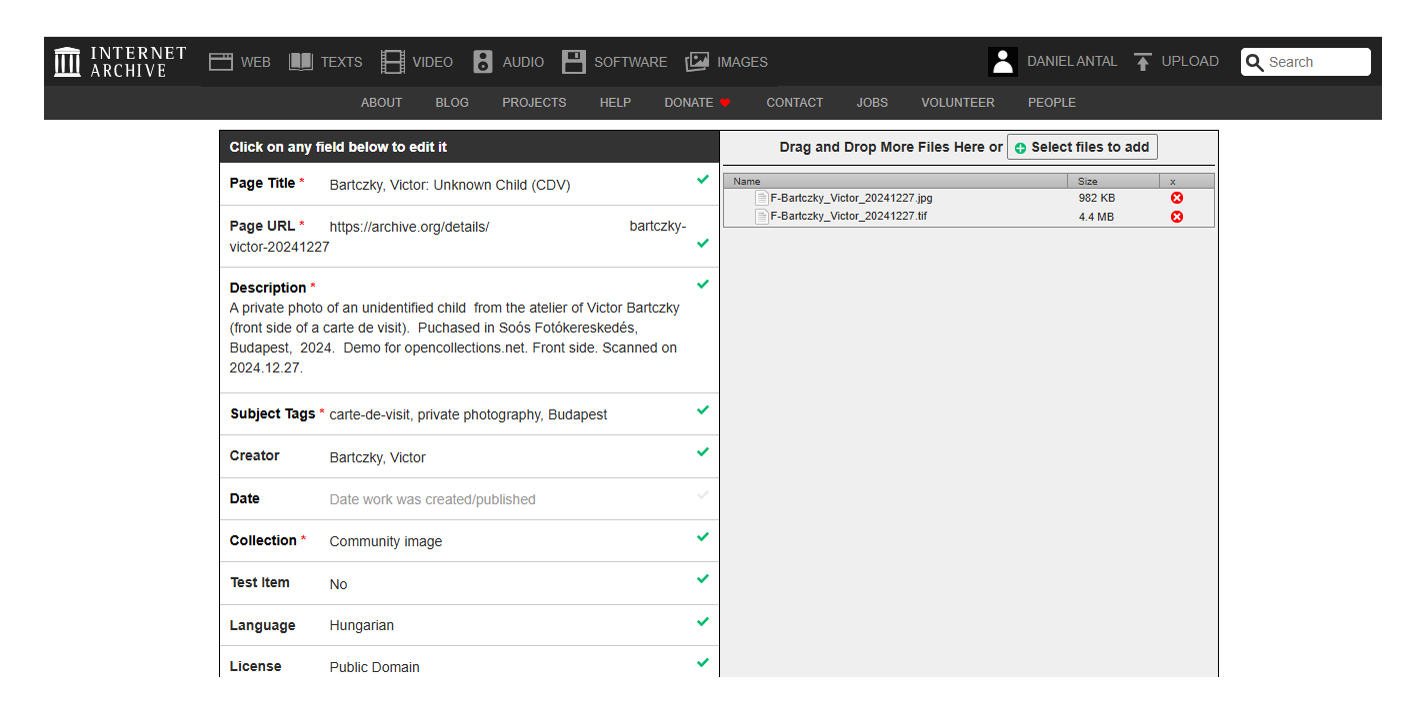Click the Daniel Antal user avatar
This screenshot has height=713, width=1426.
click(x=1002, y=62)
